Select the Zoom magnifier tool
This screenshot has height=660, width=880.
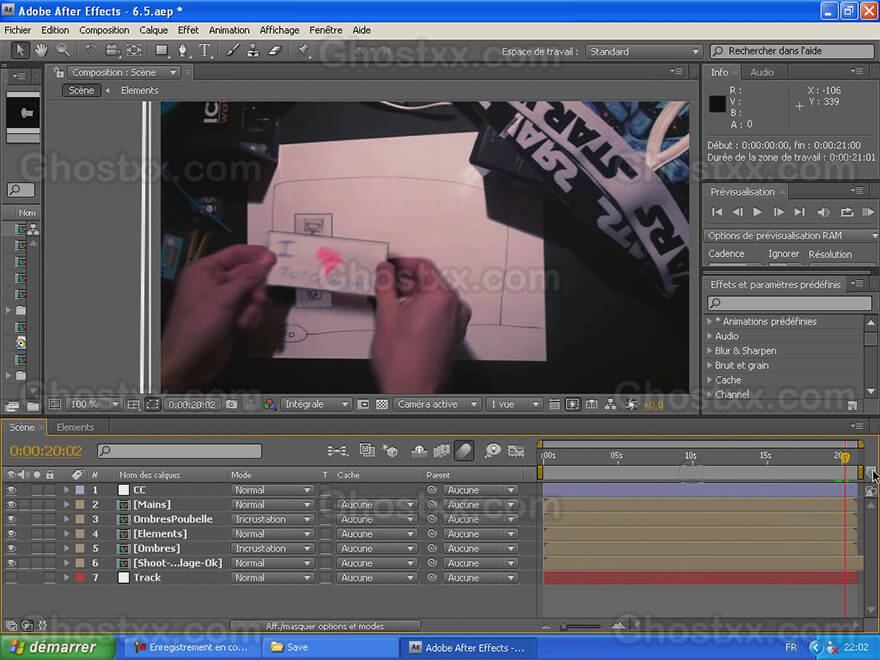[63, 51]
